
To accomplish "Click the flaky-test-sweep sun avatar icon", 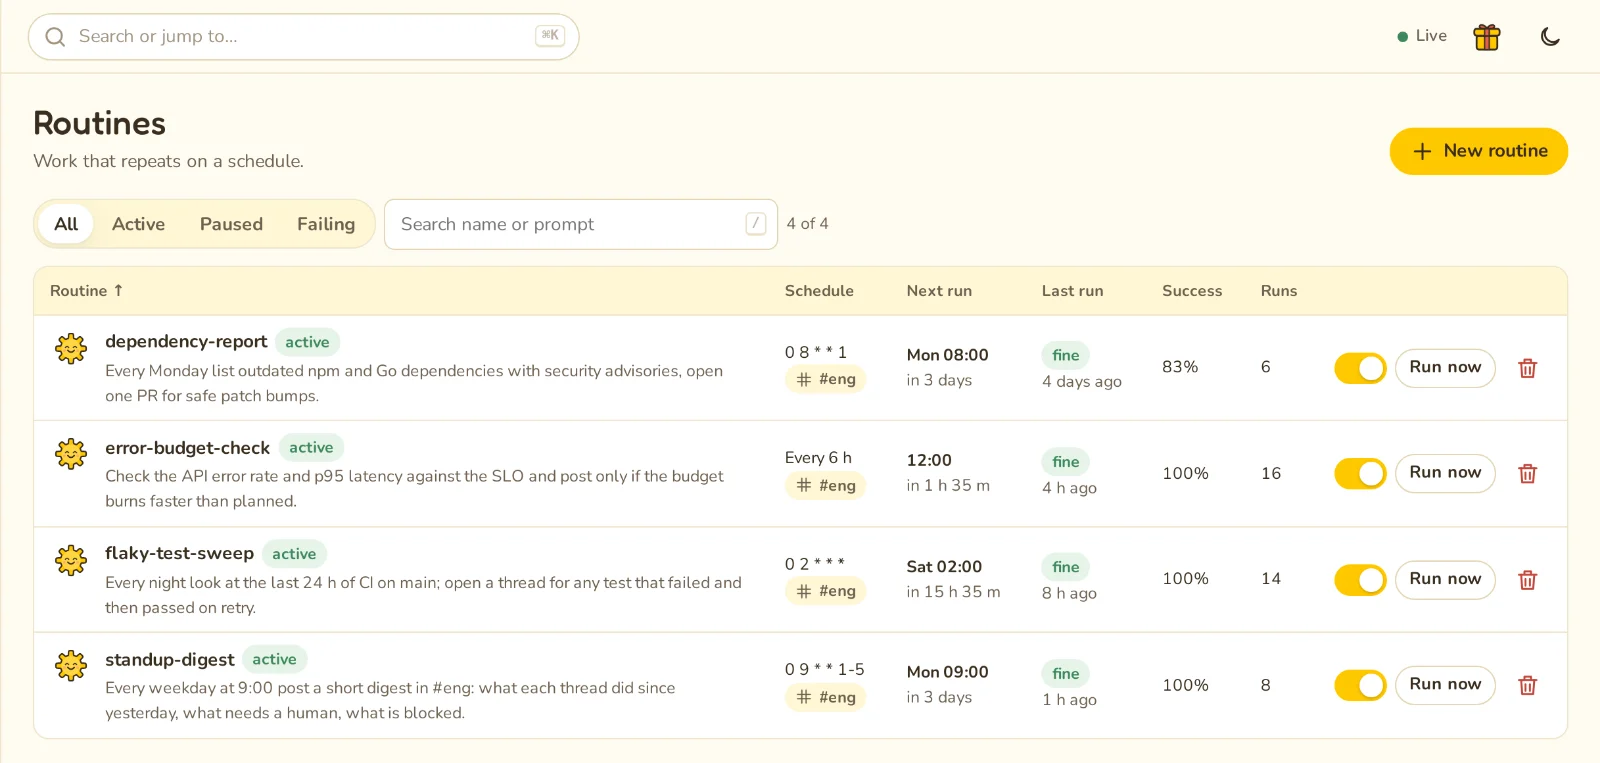I will tap(71, 560).
